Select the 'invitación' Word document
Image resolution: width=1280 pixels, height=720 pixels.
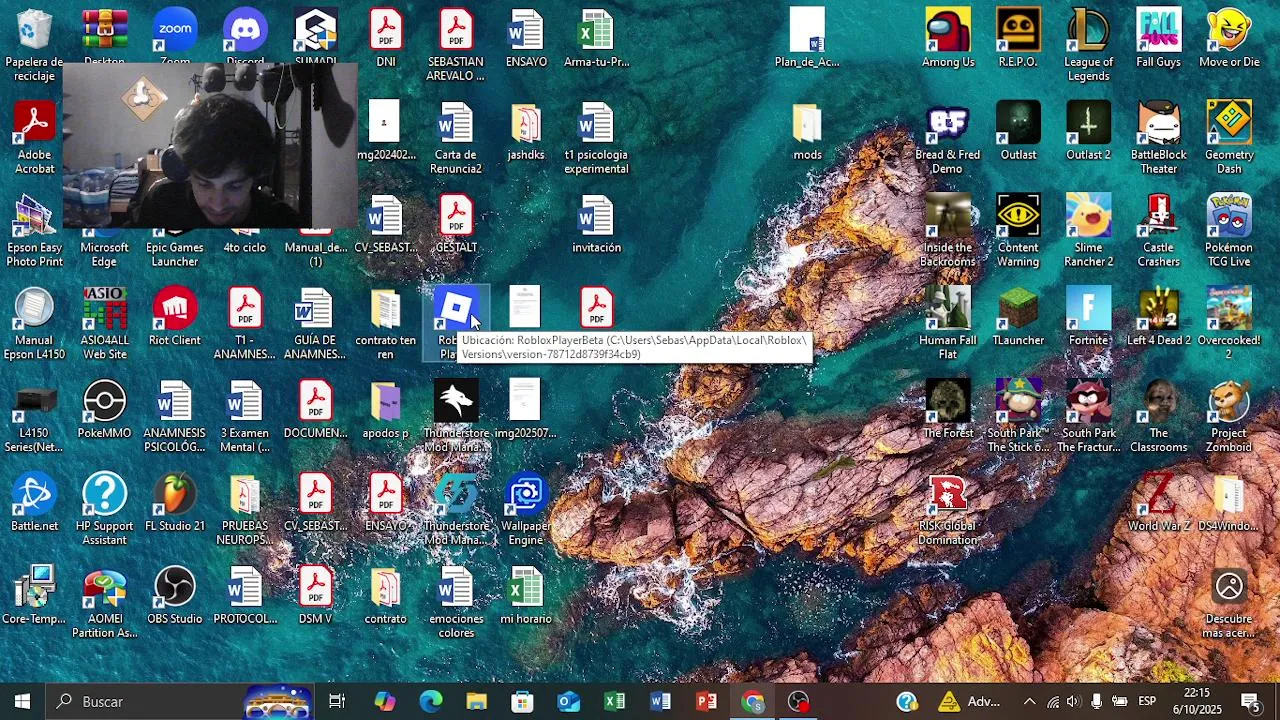pyautogui.click(x=596, y=224)
